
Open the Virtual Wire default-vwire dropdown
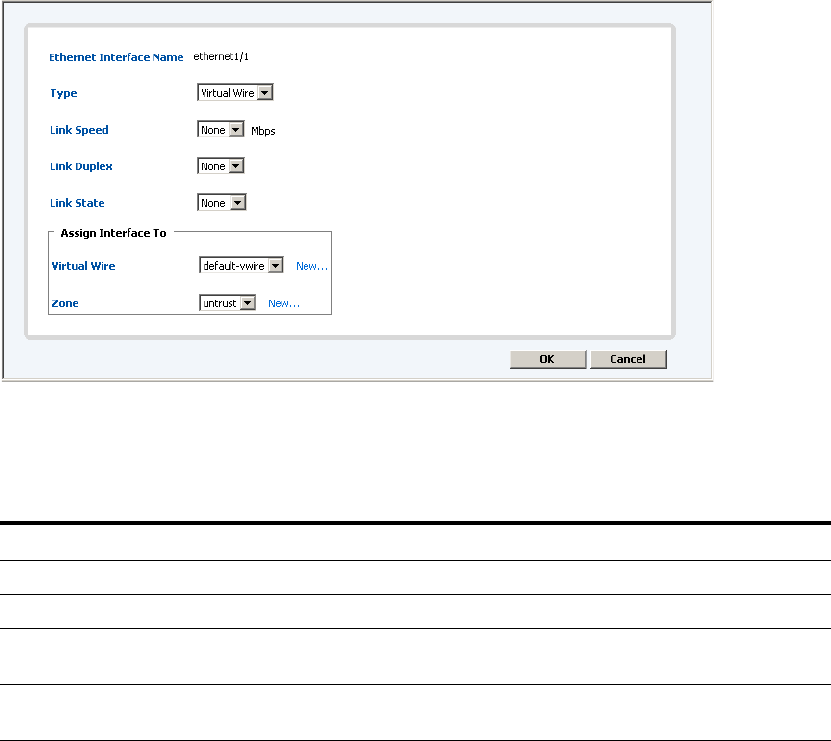pos(242,266)
